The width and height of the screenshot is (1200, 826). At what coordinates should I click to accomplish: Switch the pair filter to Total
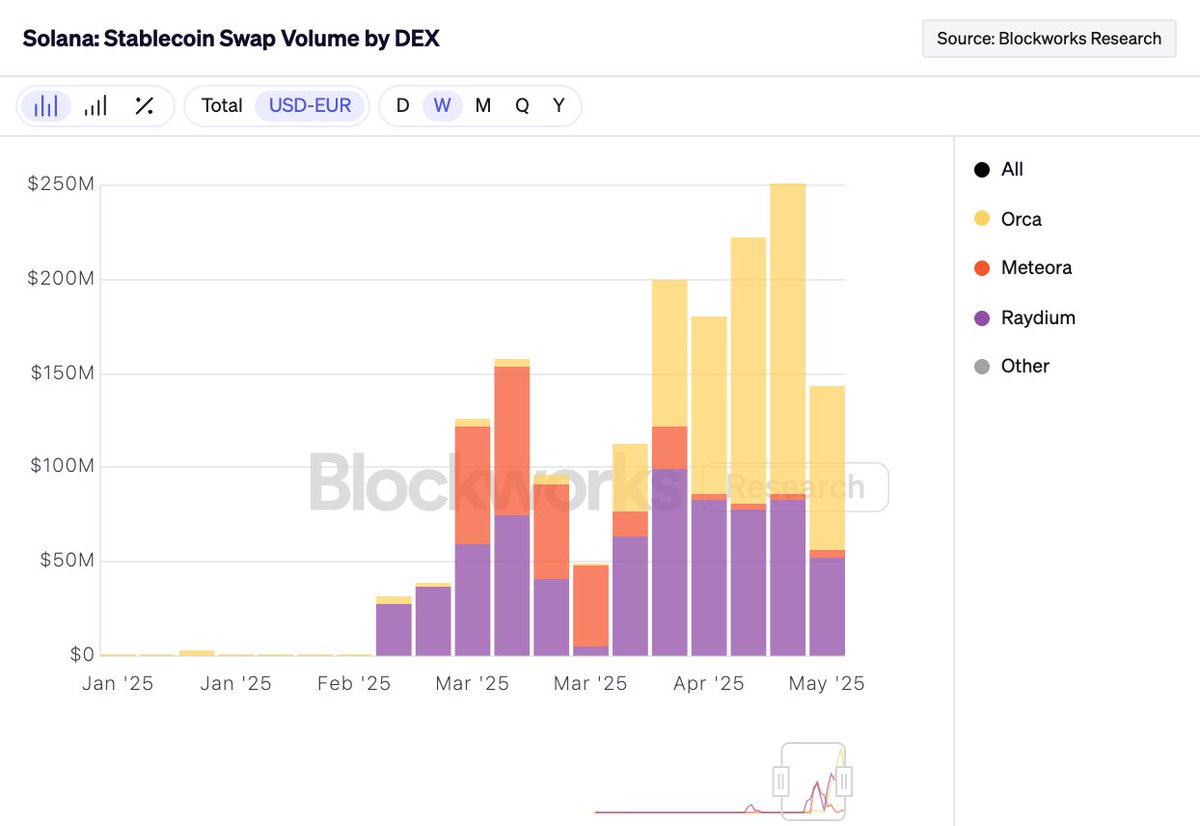click(x=222, y=106)
